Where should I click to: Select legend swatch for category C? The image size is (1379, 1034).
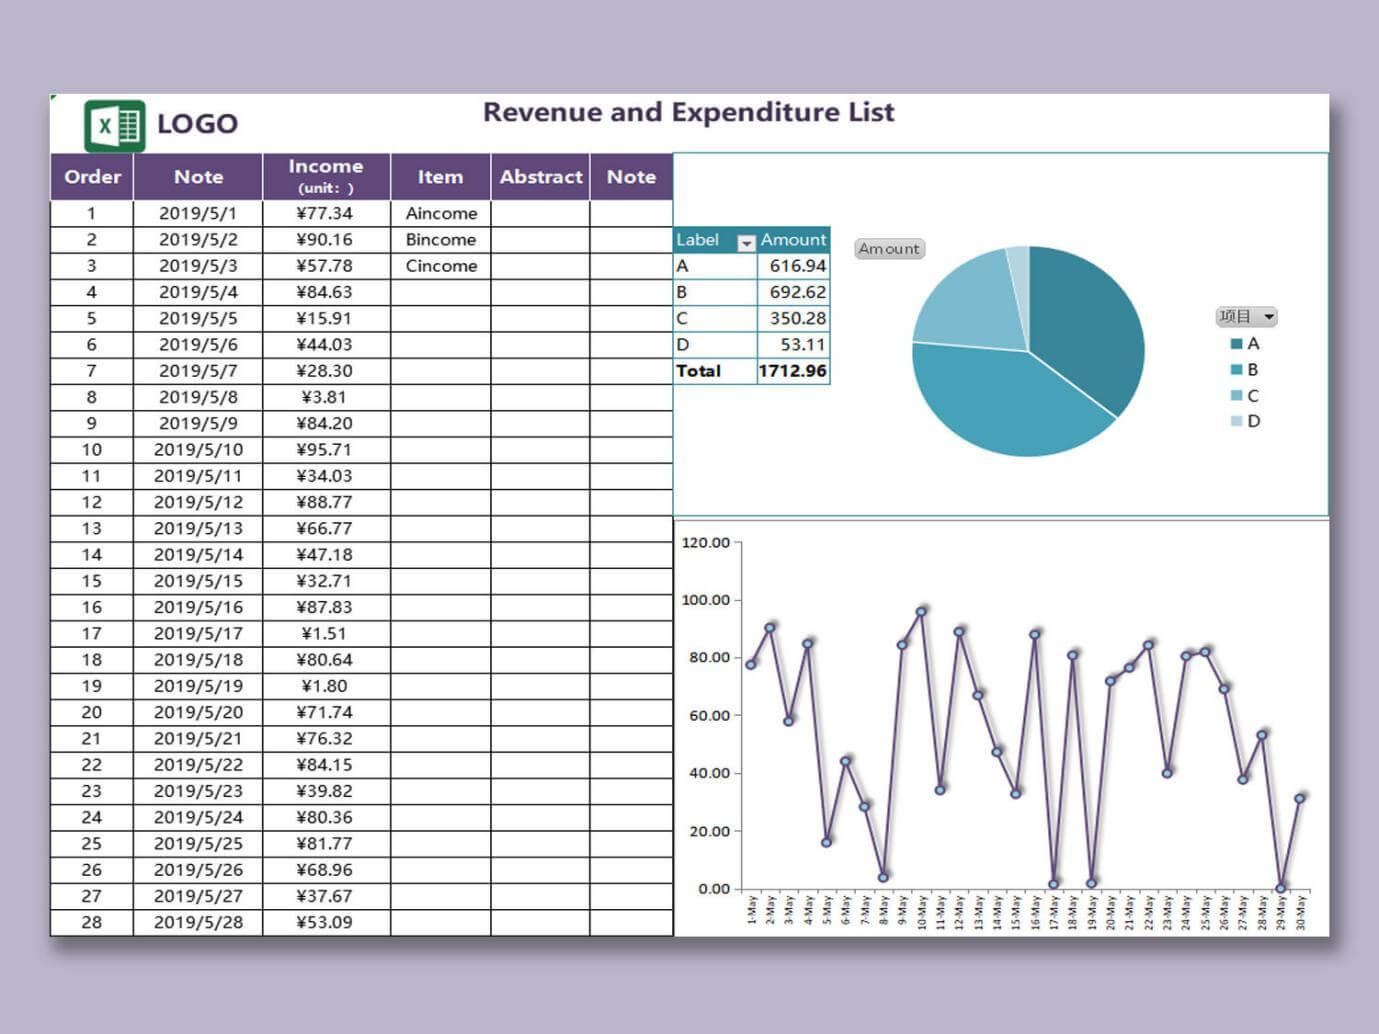[x=1236, y=395]
